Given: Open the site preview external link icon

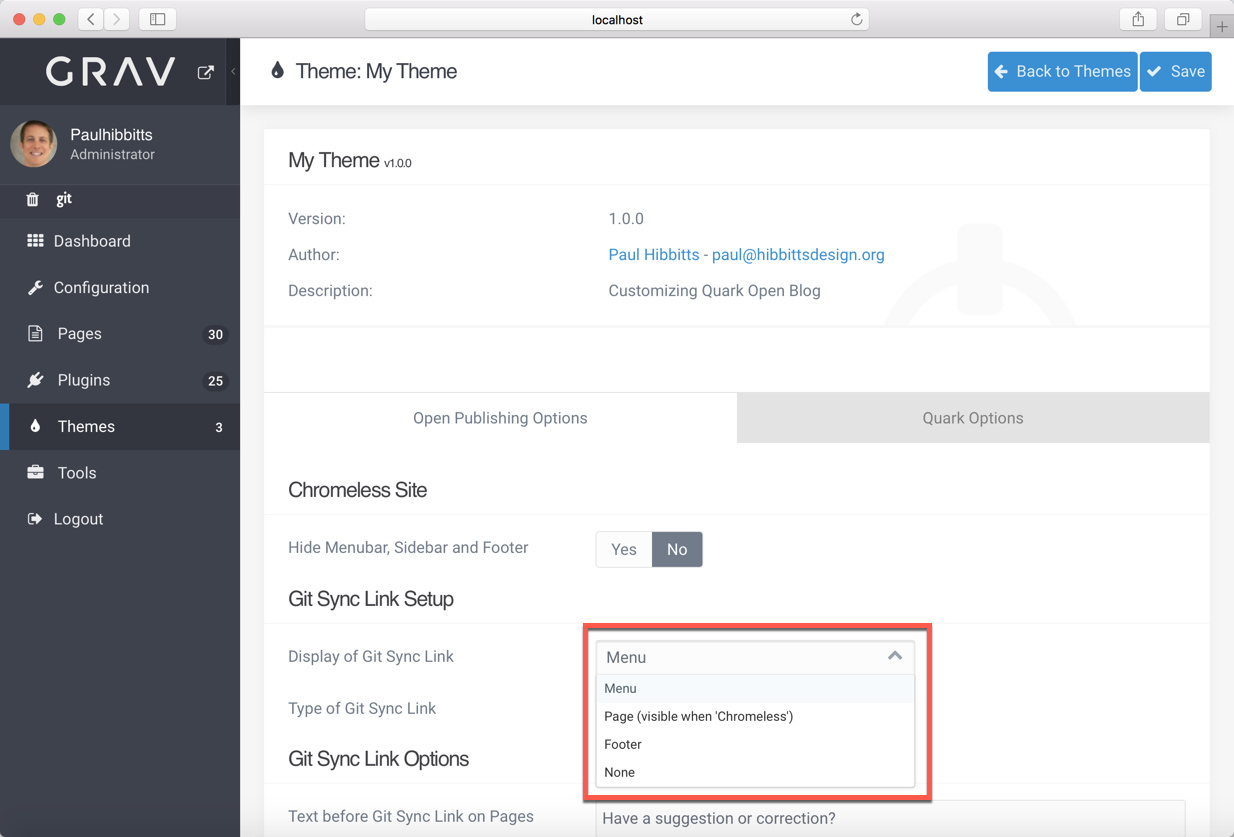Looking at the screenshot, I should pyautogui.click(x=206, y=72).
